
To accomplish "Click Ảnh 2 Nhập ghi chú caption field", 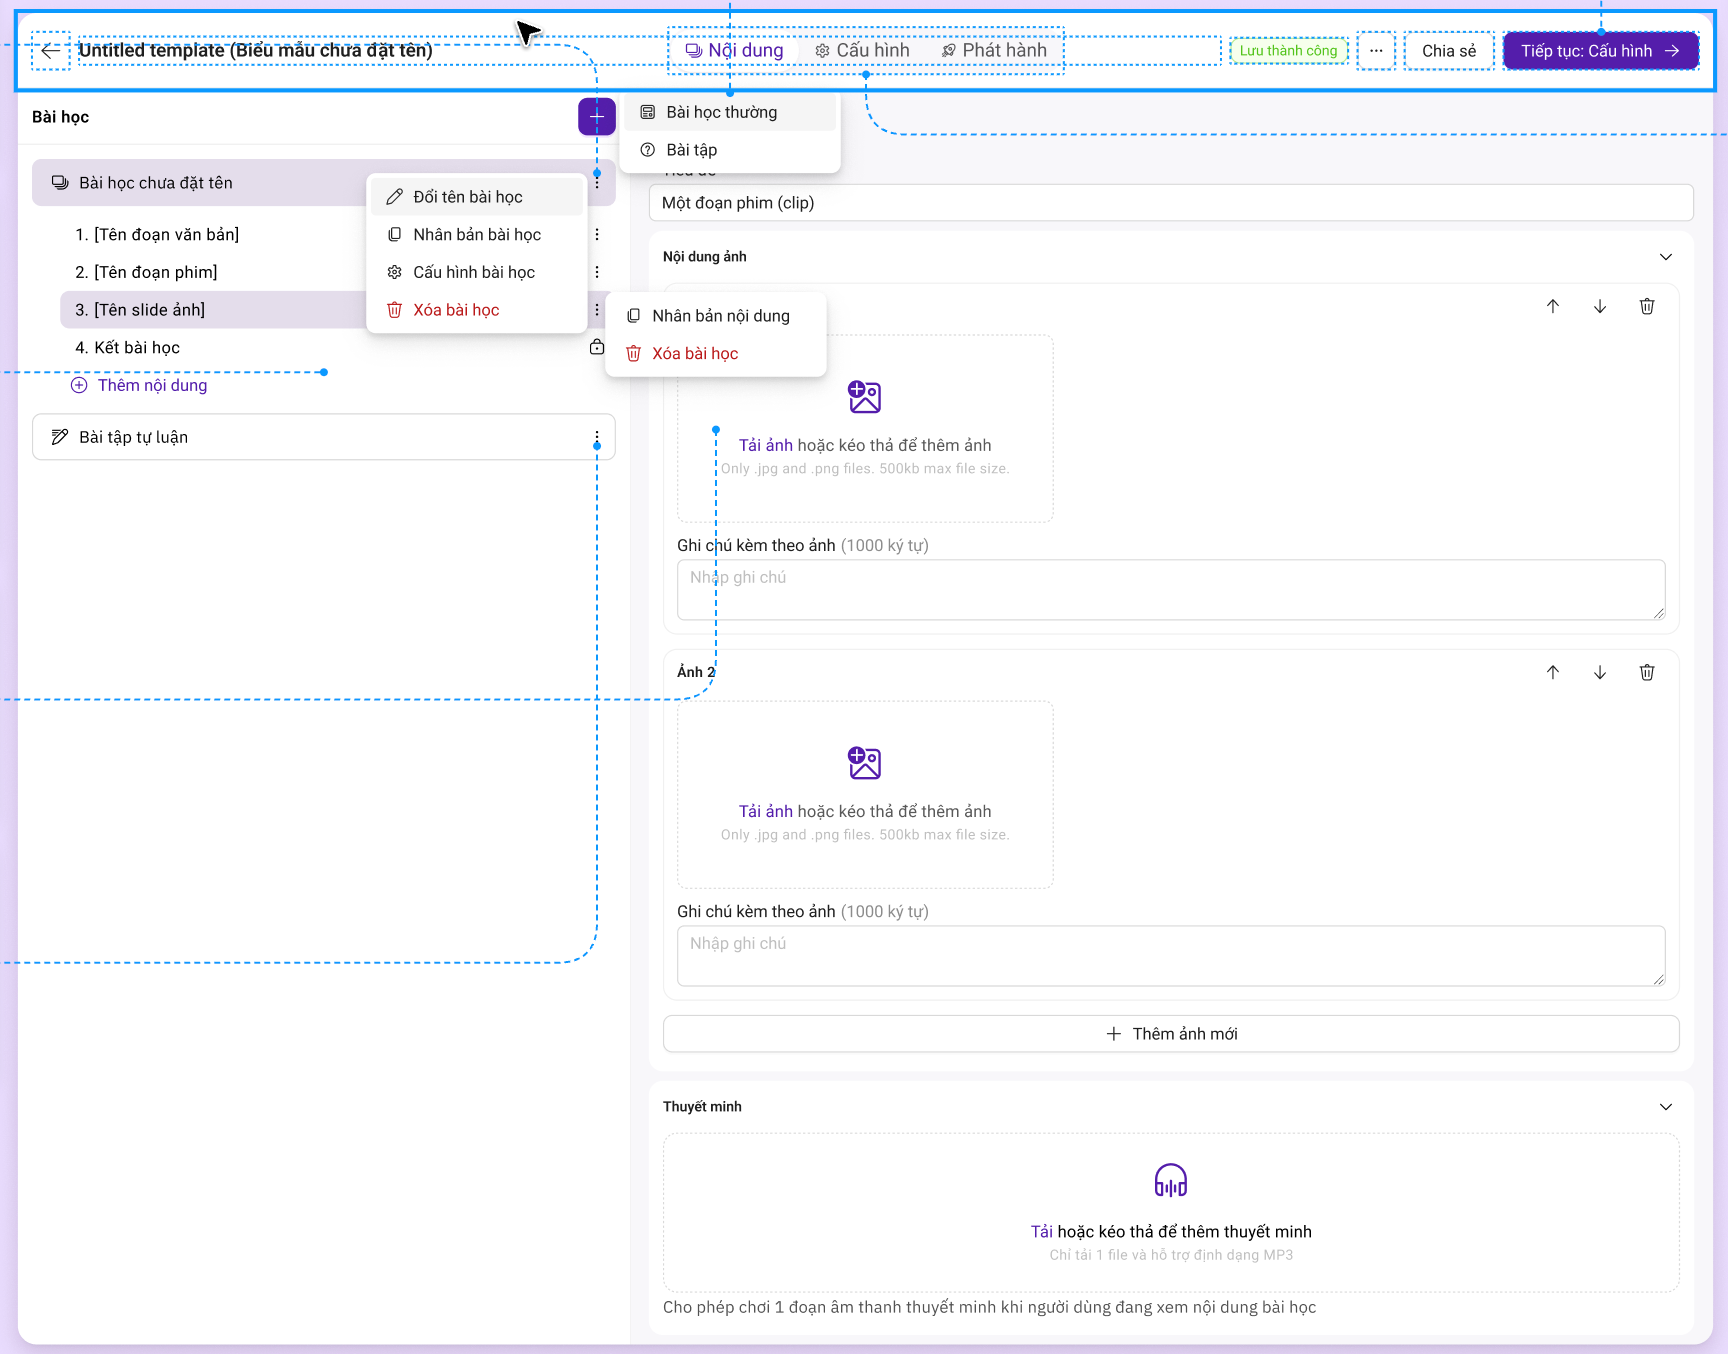I will coord(1171,956).
